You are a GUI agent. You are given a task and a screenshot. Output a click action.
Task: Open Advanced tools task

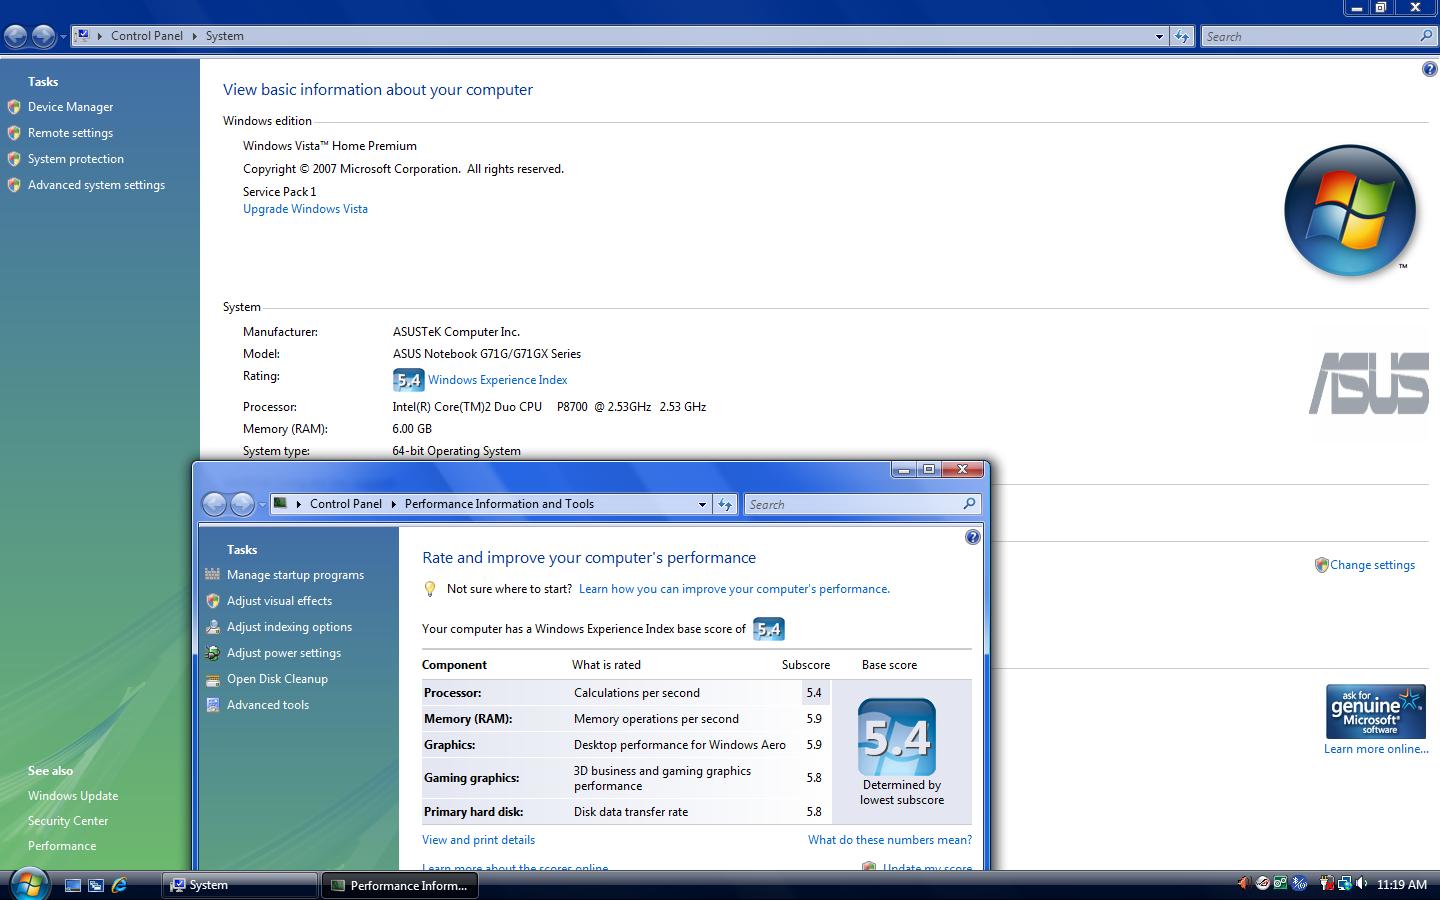pos(268,705)
